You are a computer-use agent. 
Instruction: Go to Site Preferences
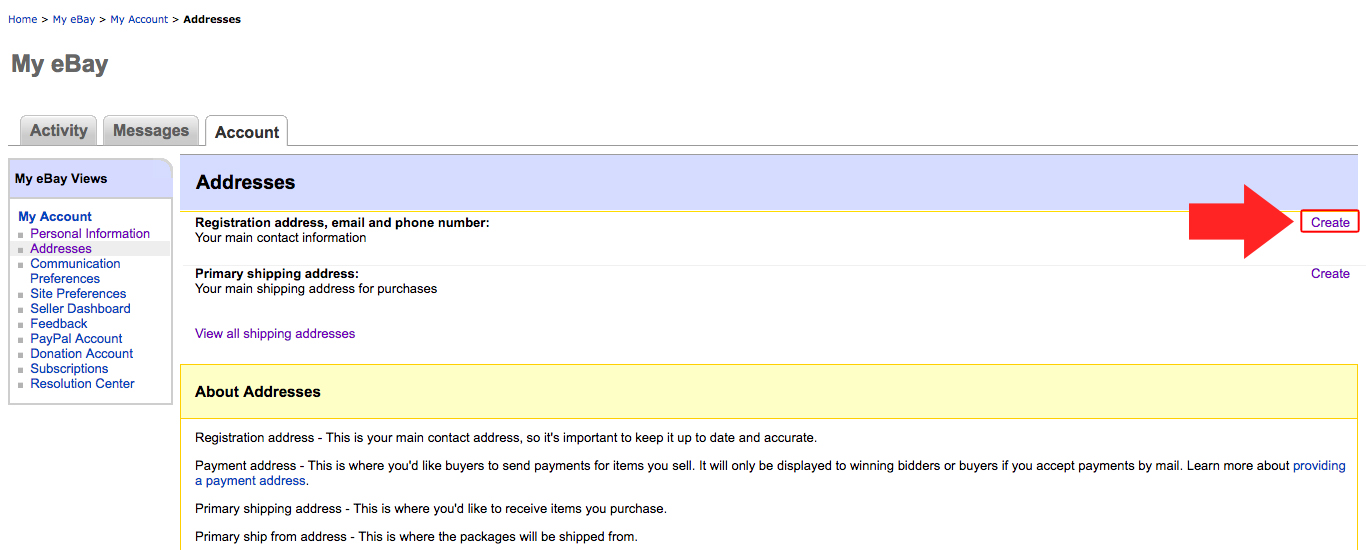pyautogui.click(x=78, y=294)
